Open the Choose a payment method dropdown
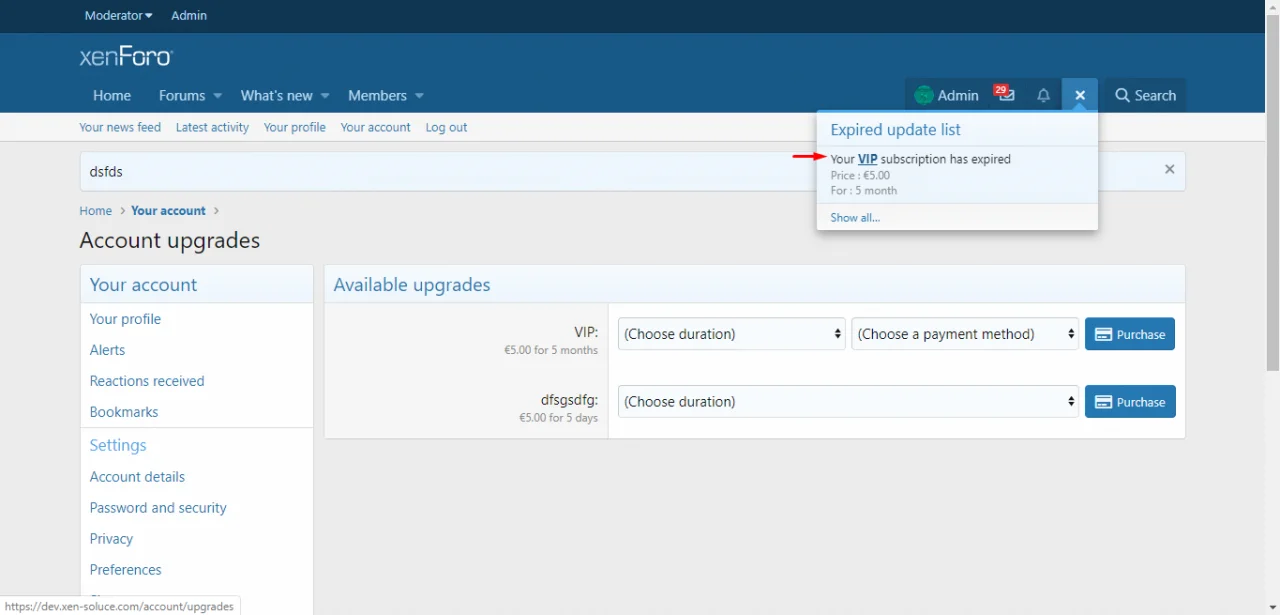 965,334
